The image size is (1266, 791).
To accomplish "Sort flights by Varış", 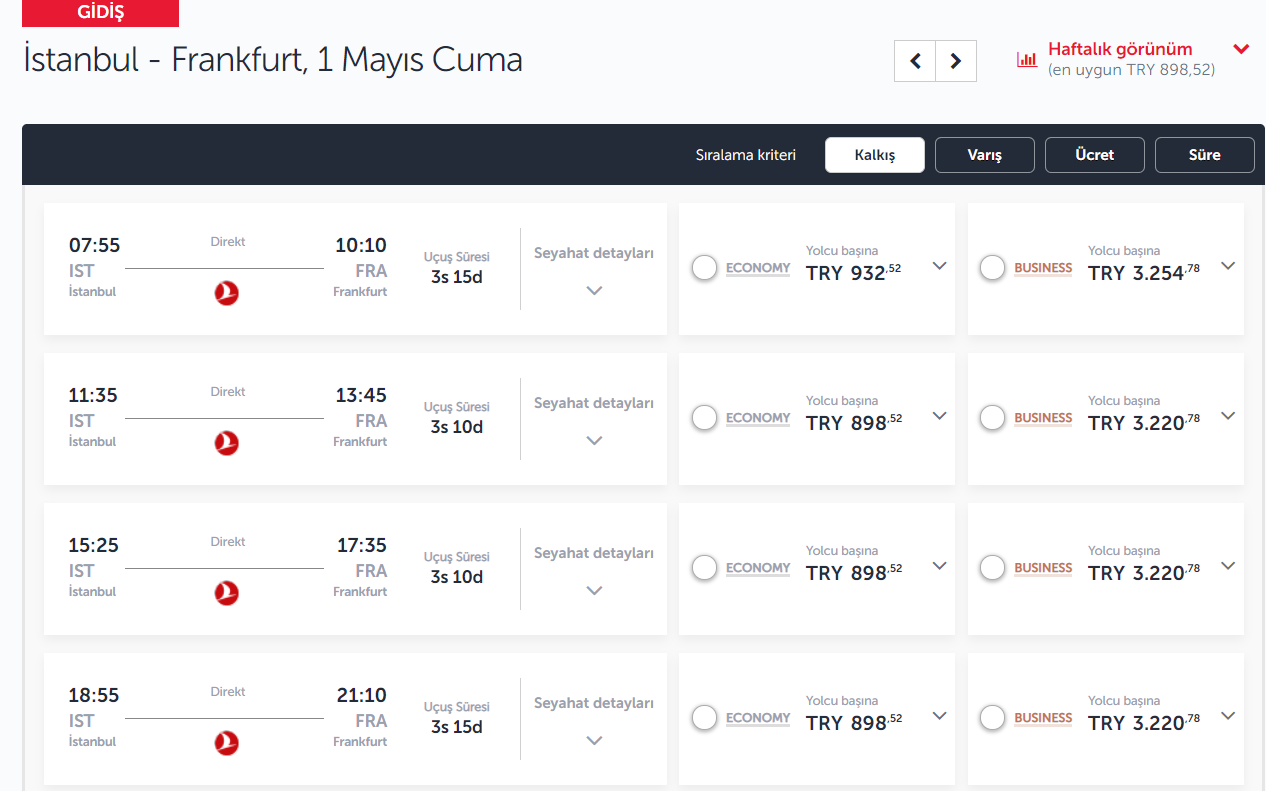I will pos(985,155).
